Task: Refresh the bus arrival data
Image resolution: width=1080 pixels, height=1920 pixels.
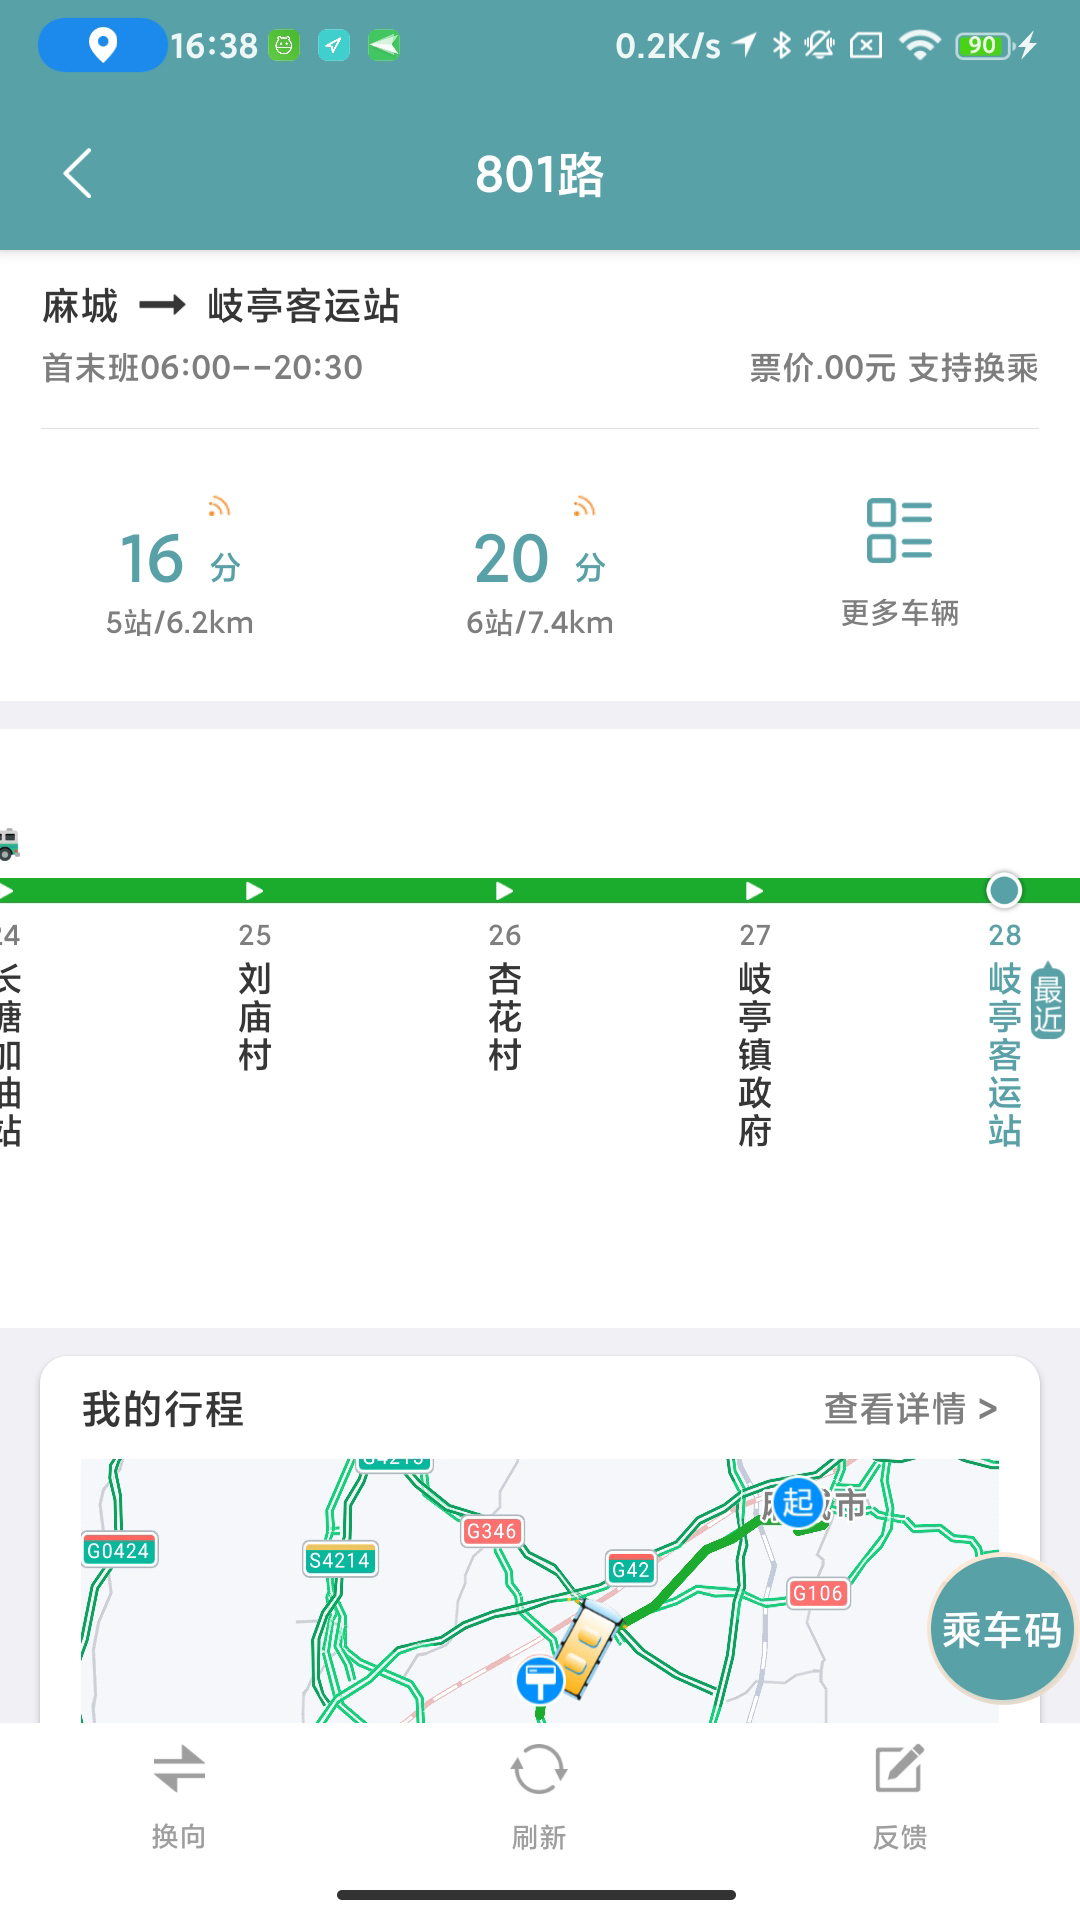Action: coord(539,1770)
